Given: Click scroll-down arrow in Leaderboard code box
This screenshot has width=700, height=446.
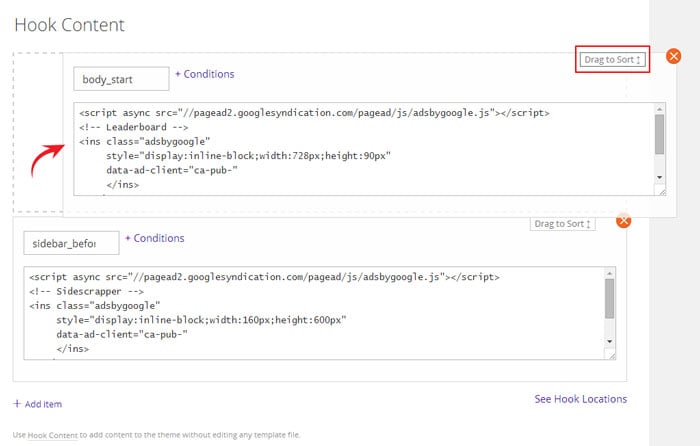Looking at the screenshot, I should 659,177.
